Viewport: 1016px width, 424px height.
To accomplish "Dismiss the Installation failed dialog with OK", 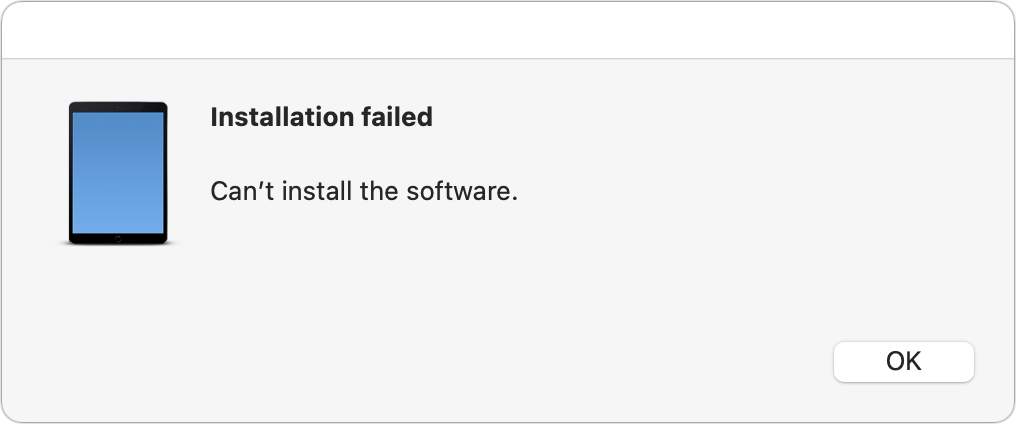I will [903, 361].
